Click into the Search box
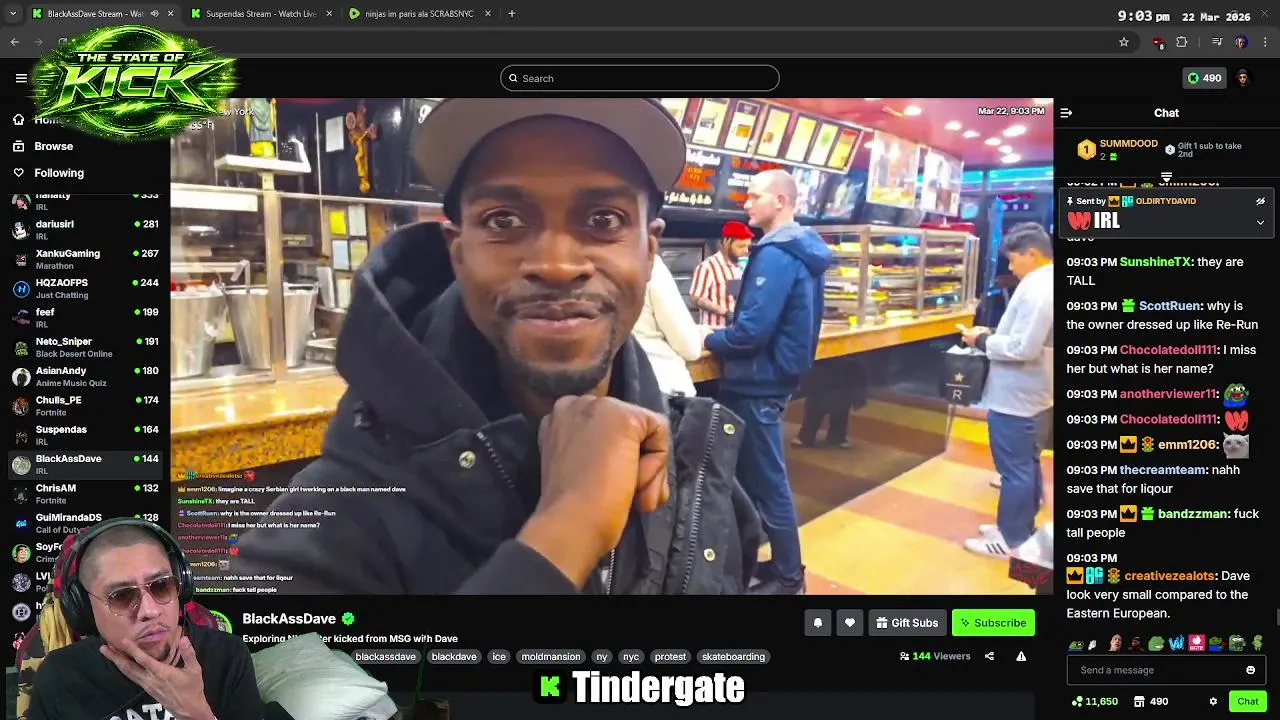Screen dimensions: 1280x720 coord(640,78)
